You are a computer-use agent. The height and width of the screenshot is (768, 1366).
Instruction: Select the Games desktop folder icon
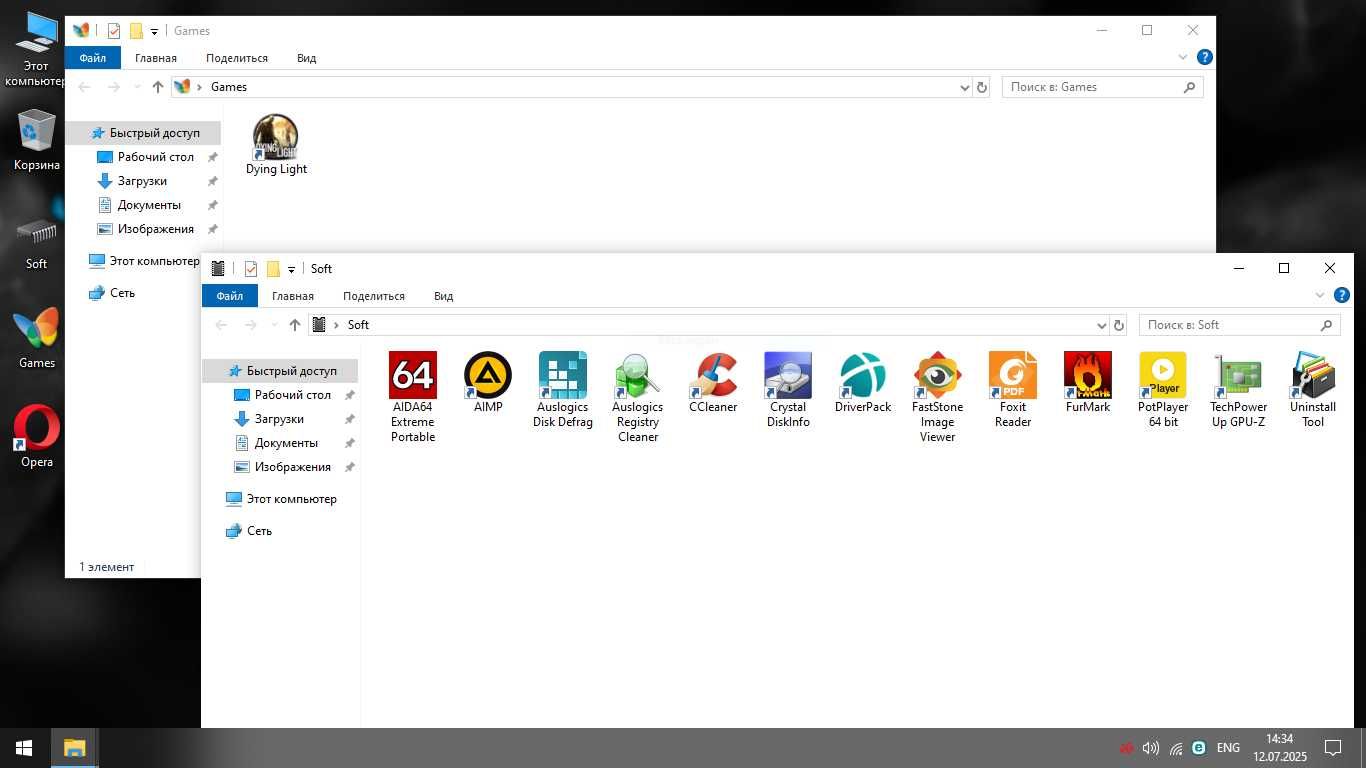pos(37,339)
